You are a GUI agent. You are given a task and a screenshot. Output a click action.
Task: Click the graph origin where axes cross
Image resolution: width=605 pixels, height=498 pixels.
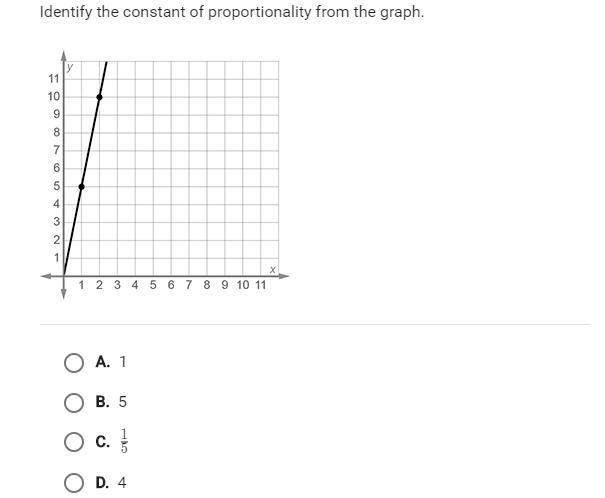click(x=64, y=276)
